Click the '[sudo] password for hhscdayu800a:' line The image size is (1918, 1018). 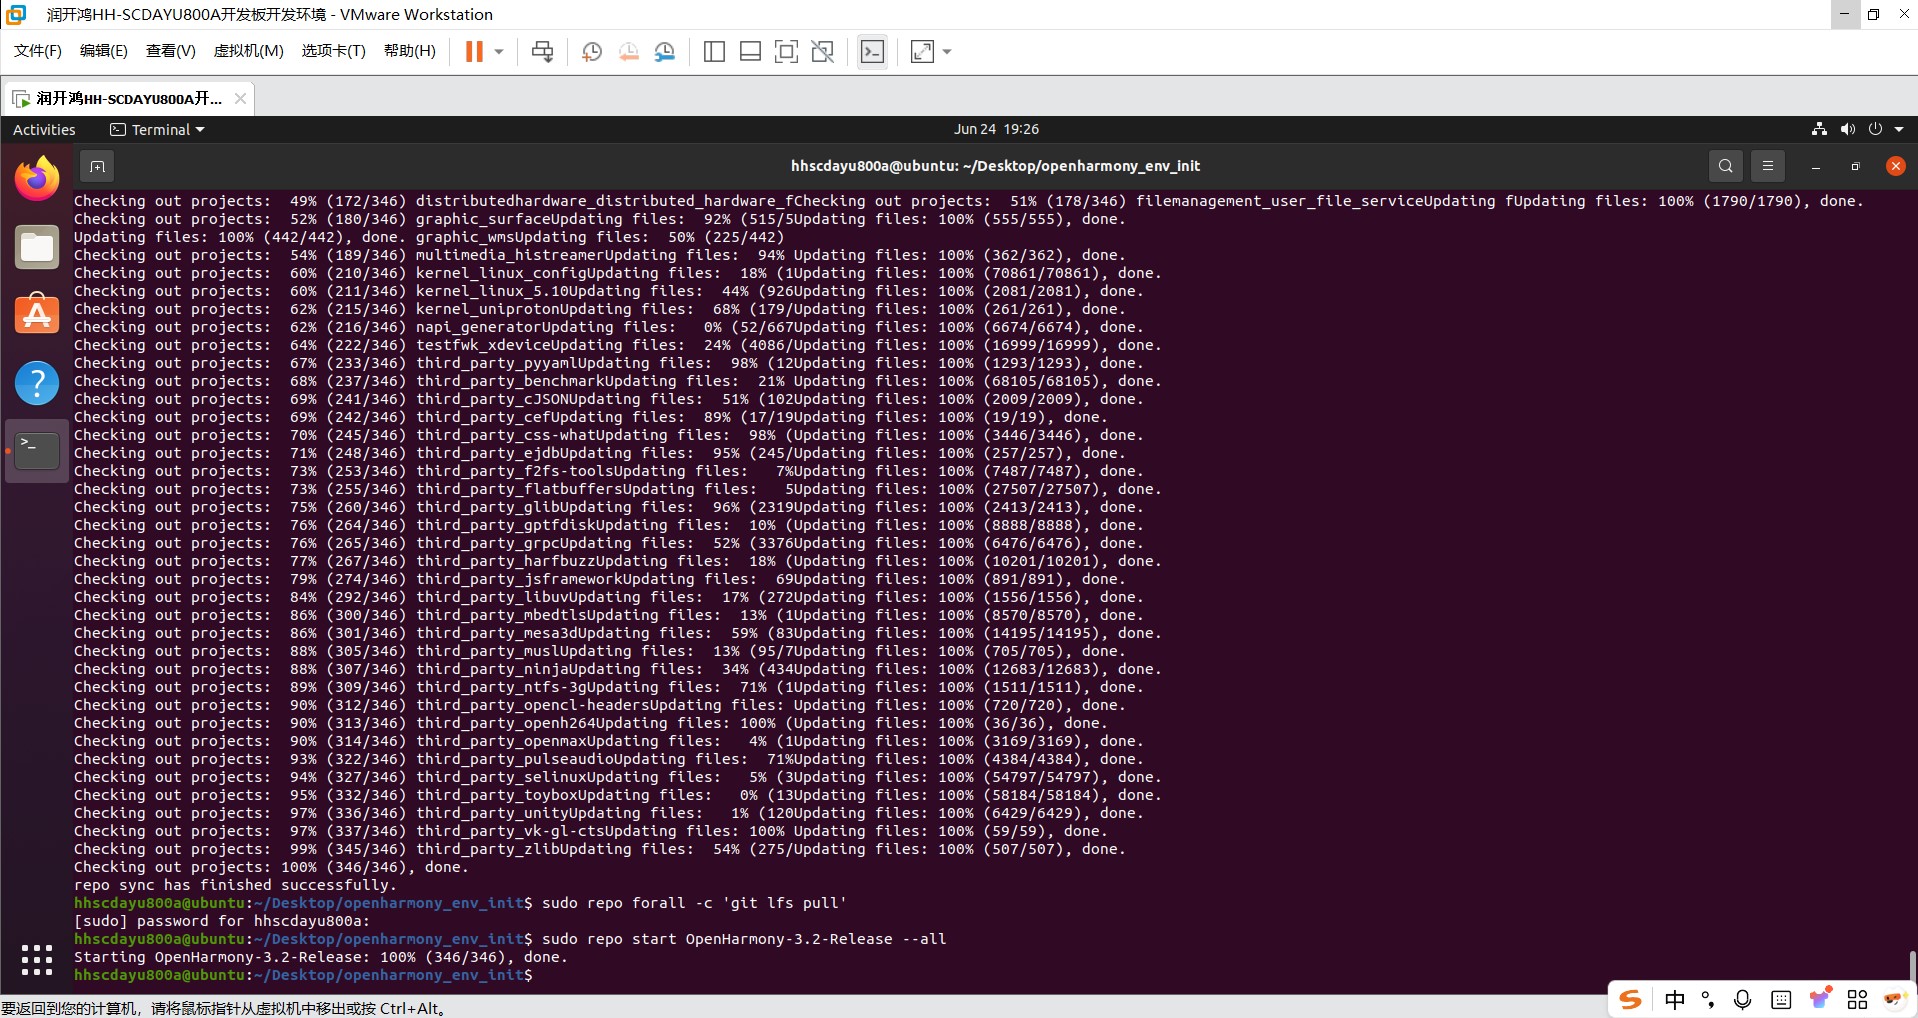[x=222, y=921]
